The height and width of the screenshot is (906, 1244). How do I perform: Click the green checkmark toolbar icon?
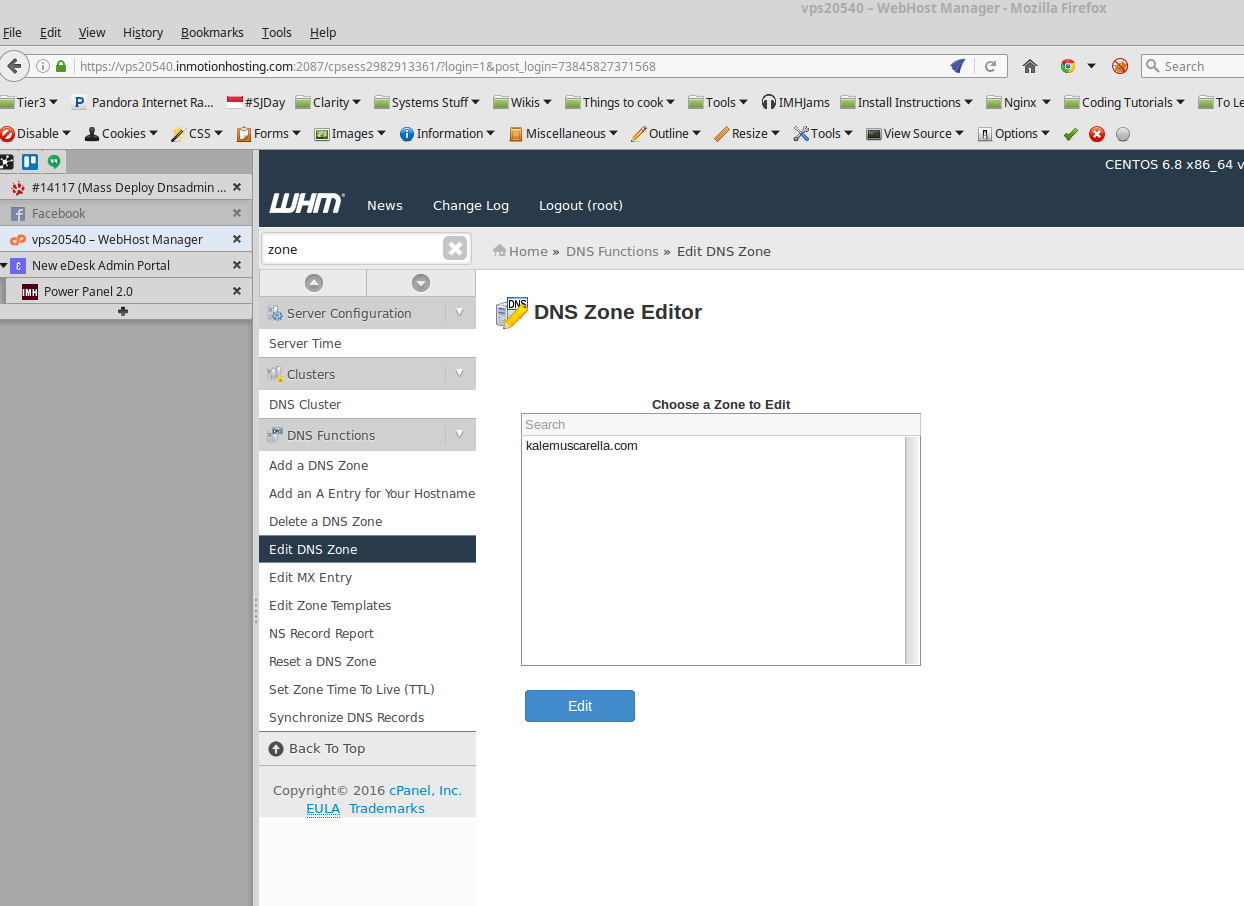(x=1070, y=134)
